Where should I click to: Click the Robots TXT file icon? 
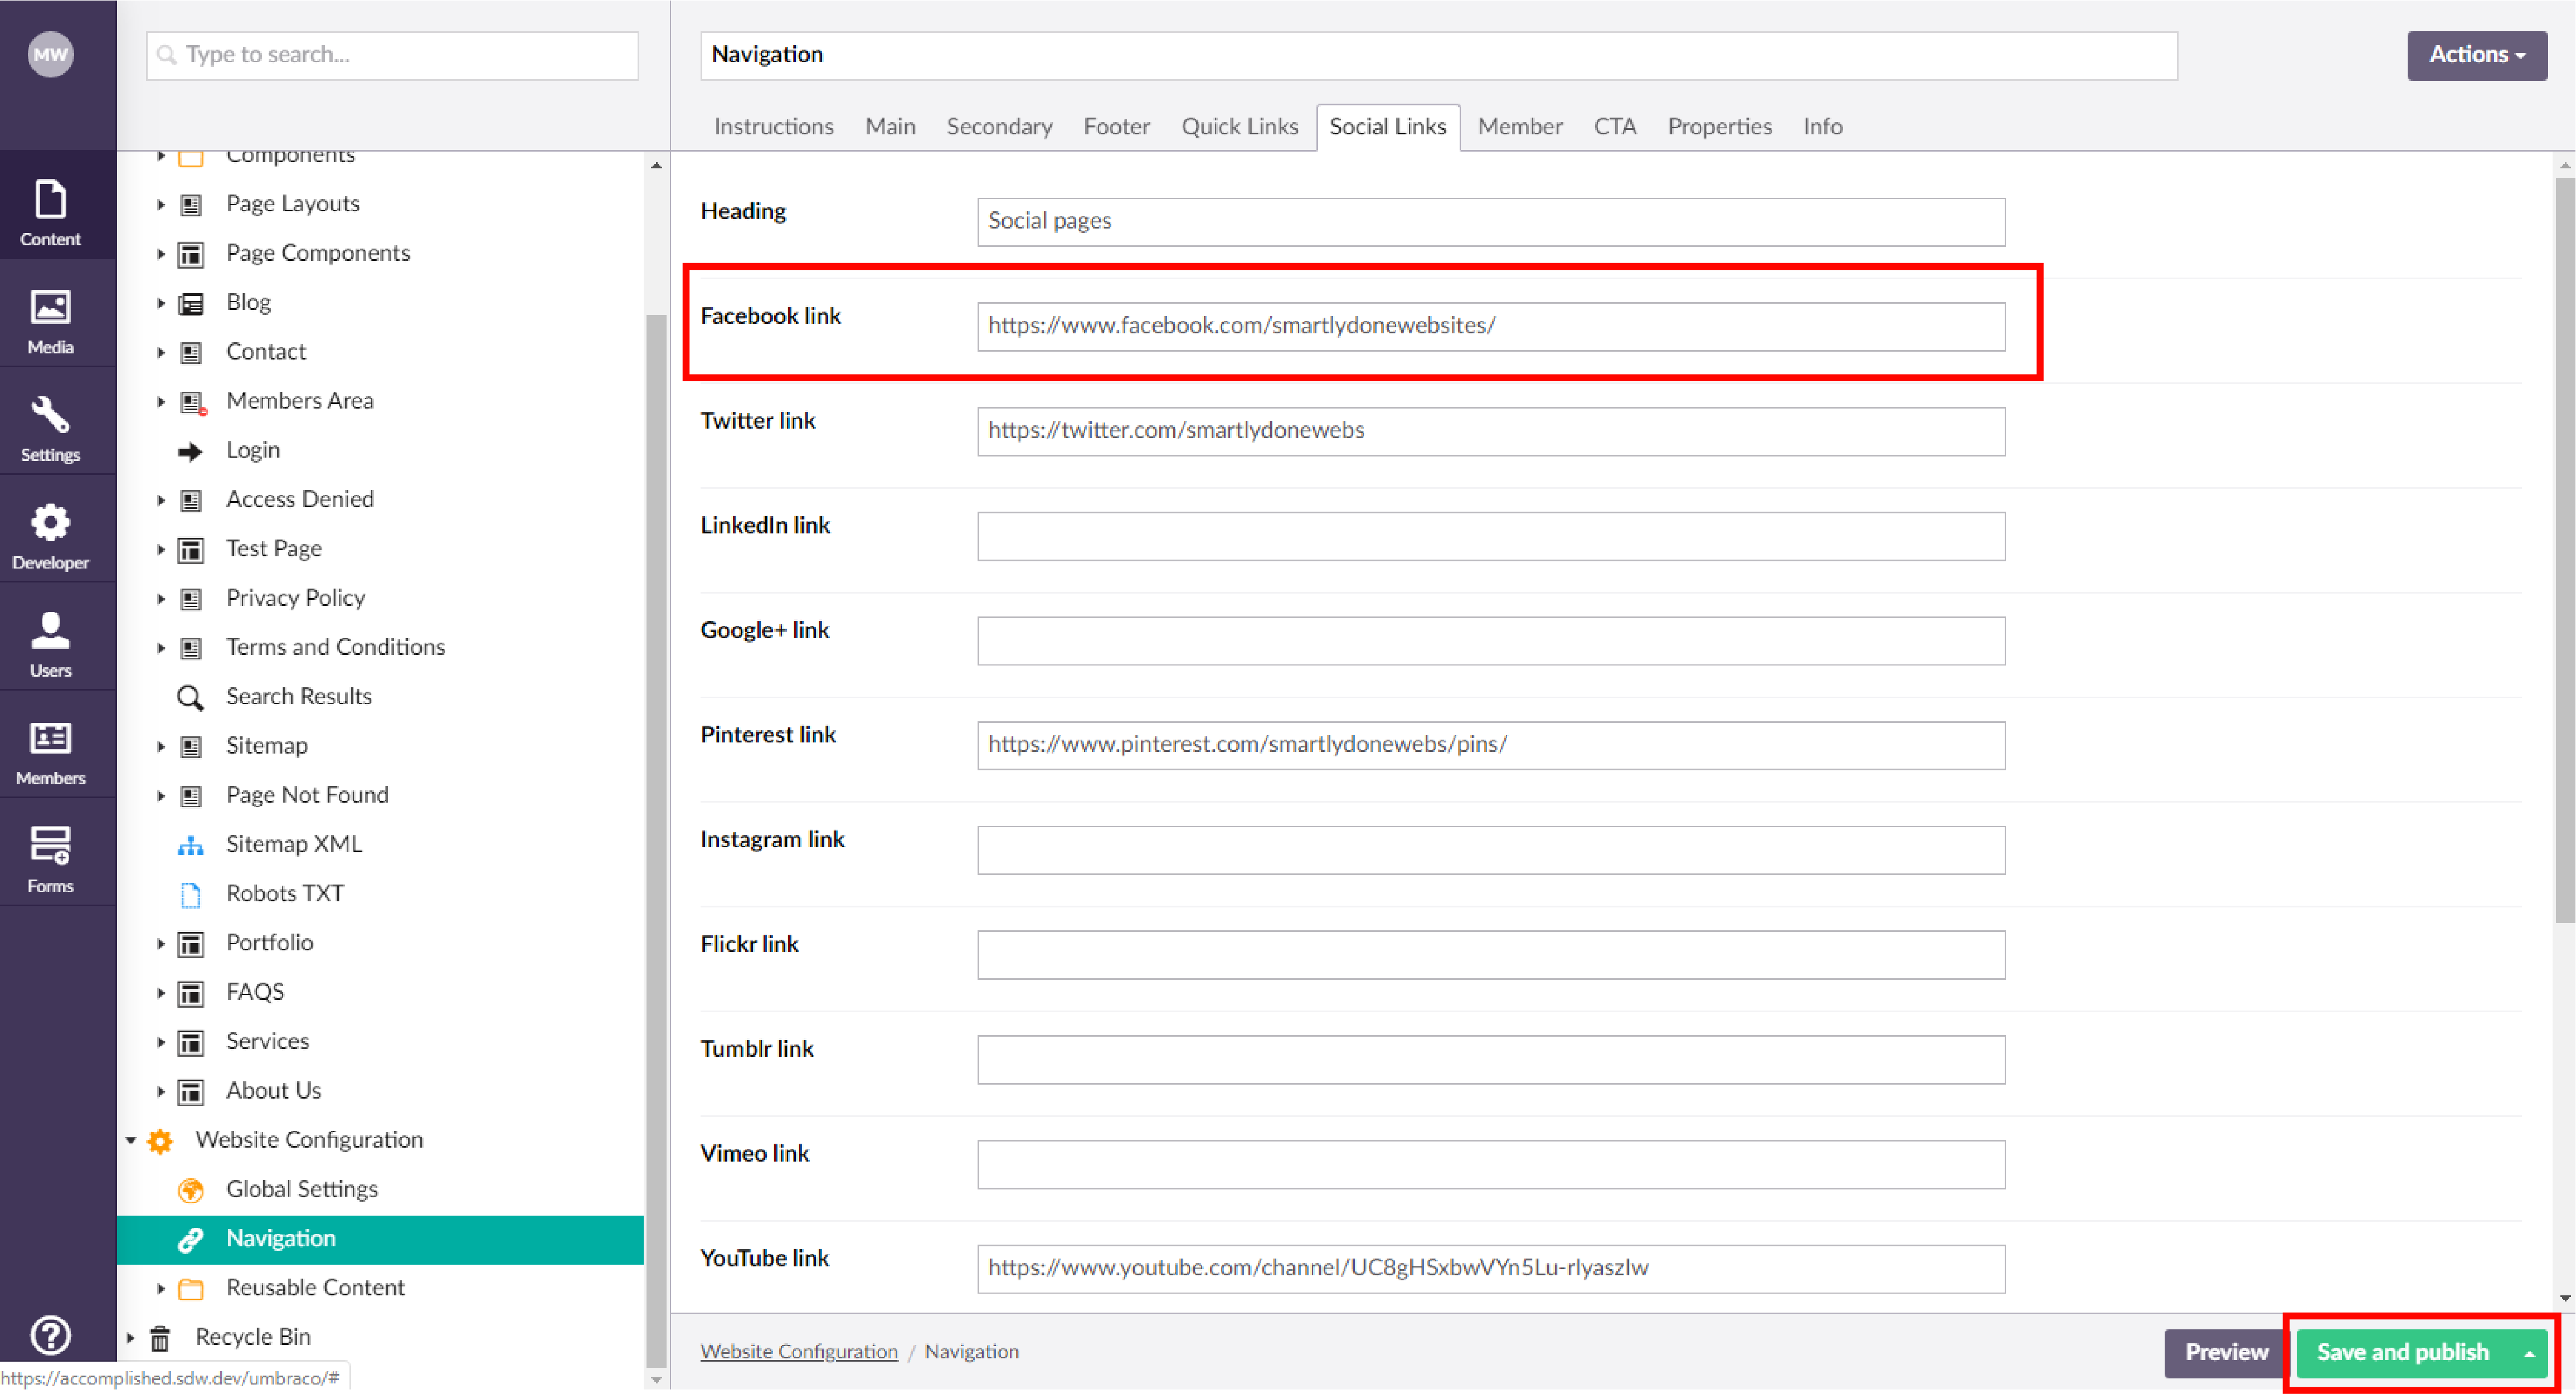pyautogui.click(x=190, y=895)
